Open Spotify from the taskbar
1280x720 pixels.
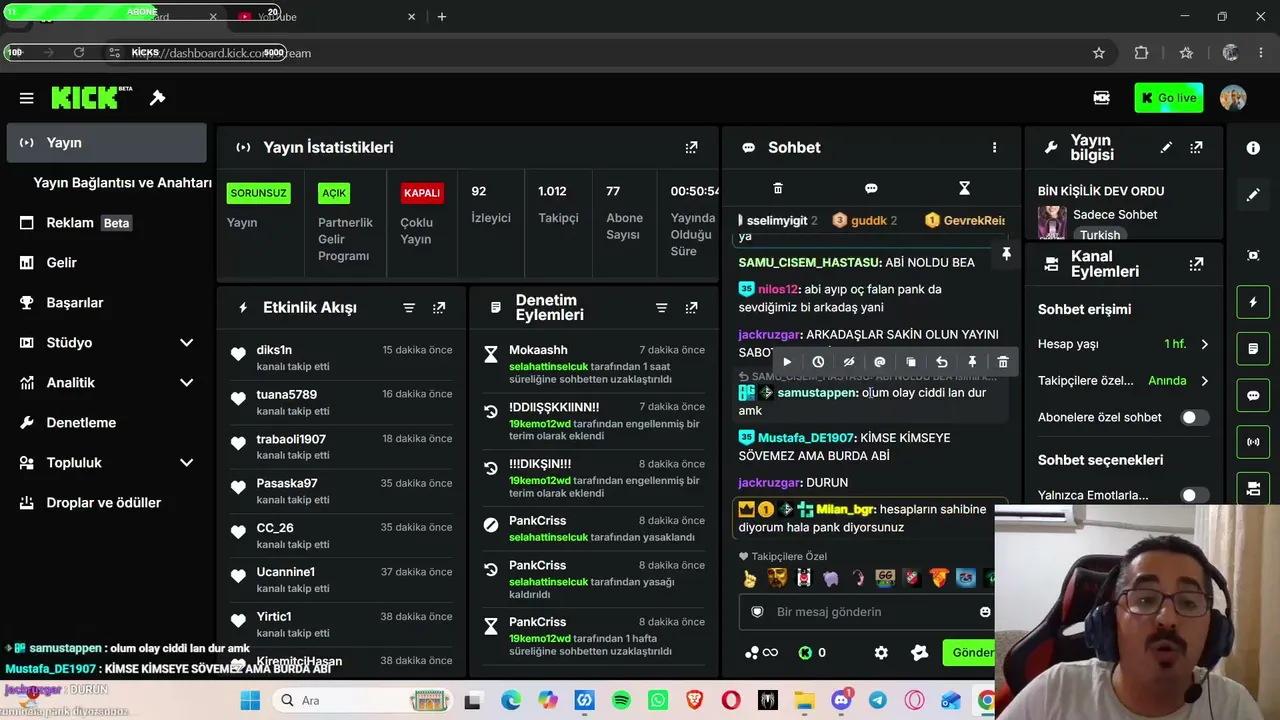pyautogui.click(x=621, y=701)
